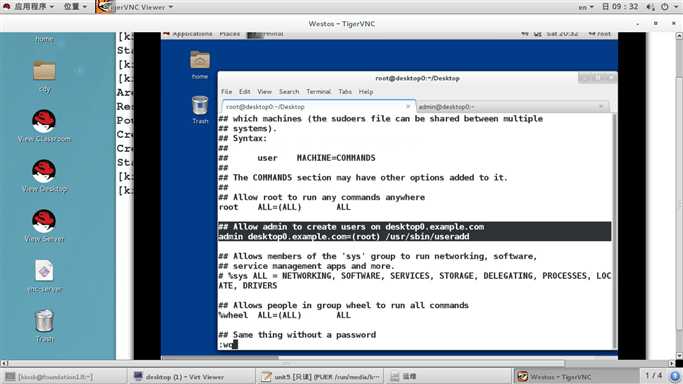
Task: Open the Trash icon inside the VNC desktop
Action: tap(200, 106)
